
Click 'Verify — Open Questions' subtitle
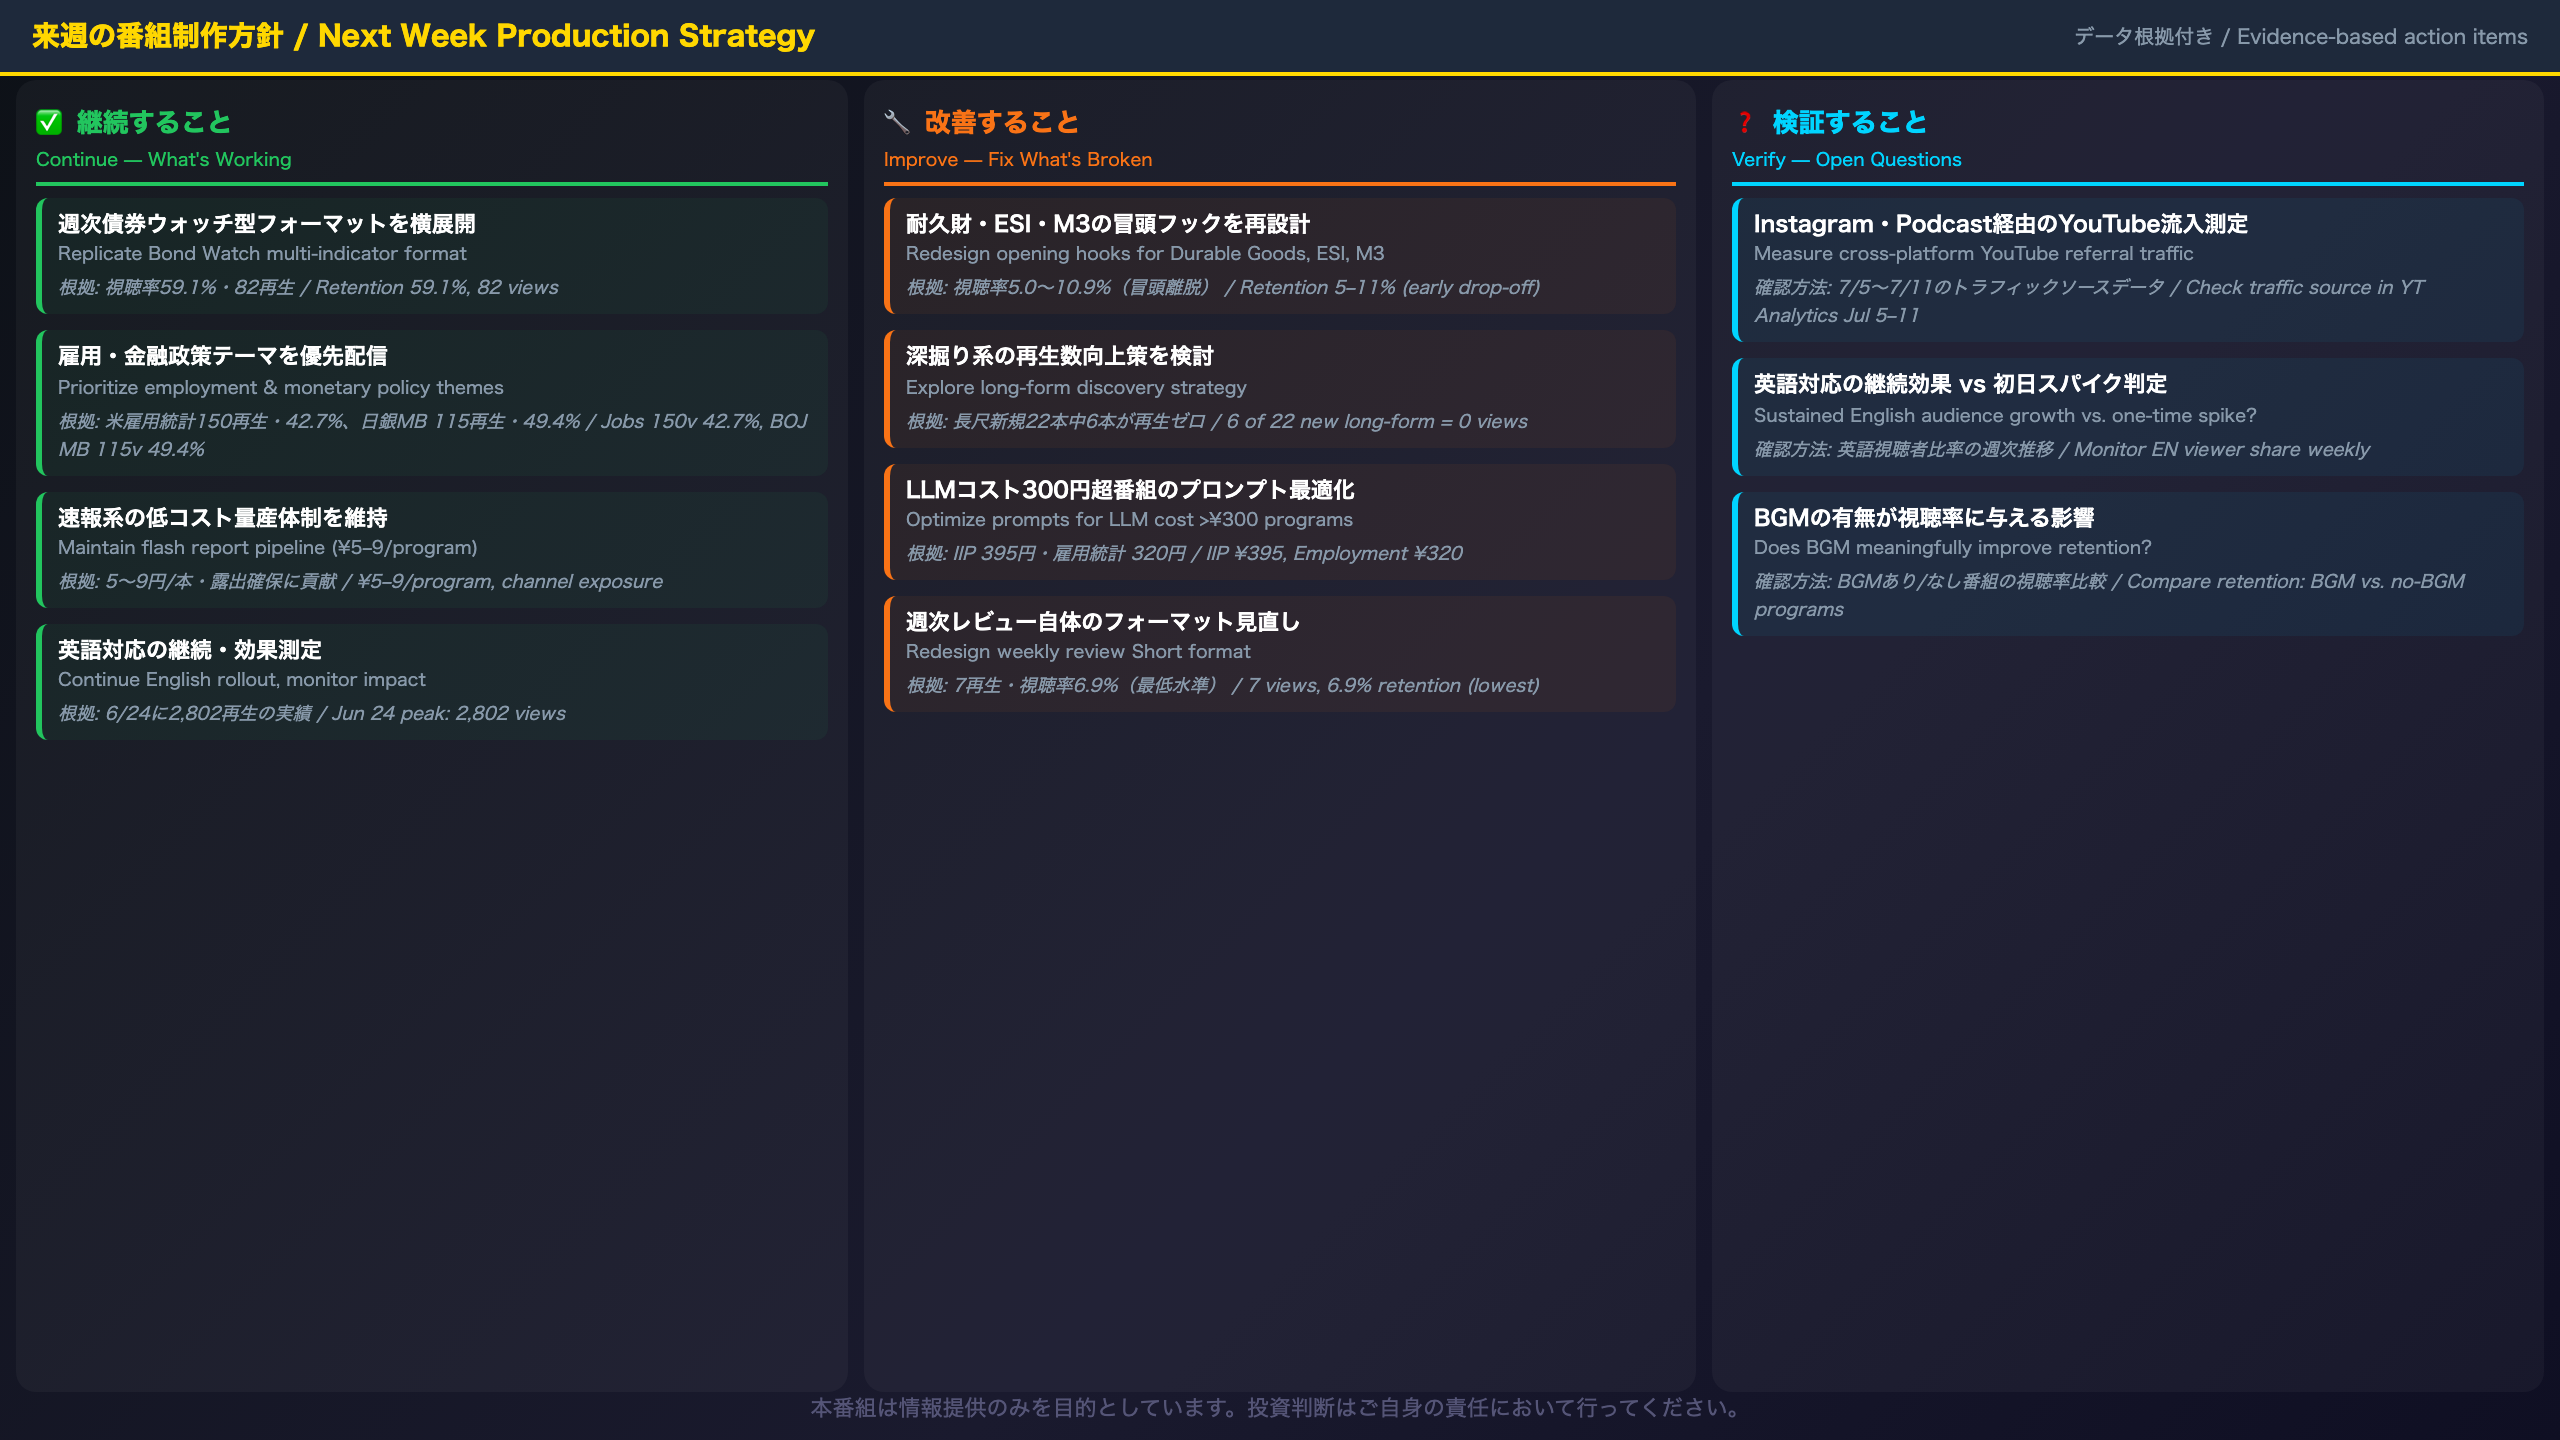1847,160
